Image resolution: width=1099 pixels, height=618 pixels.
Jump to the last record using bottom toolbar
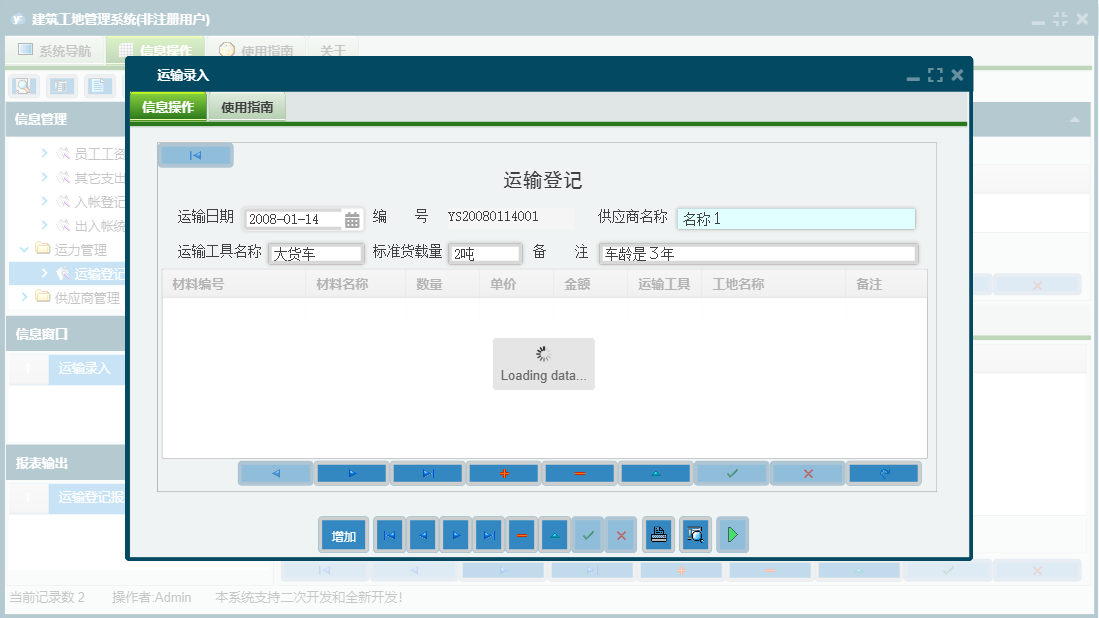pyautogui.click(x=488, y=534)
